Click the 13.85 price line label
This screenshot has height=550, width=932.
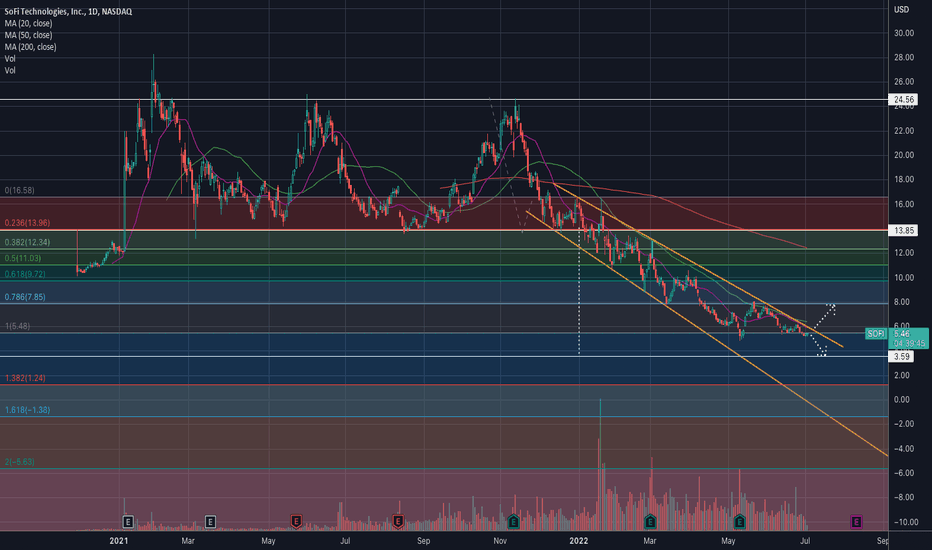pos(902,230)
